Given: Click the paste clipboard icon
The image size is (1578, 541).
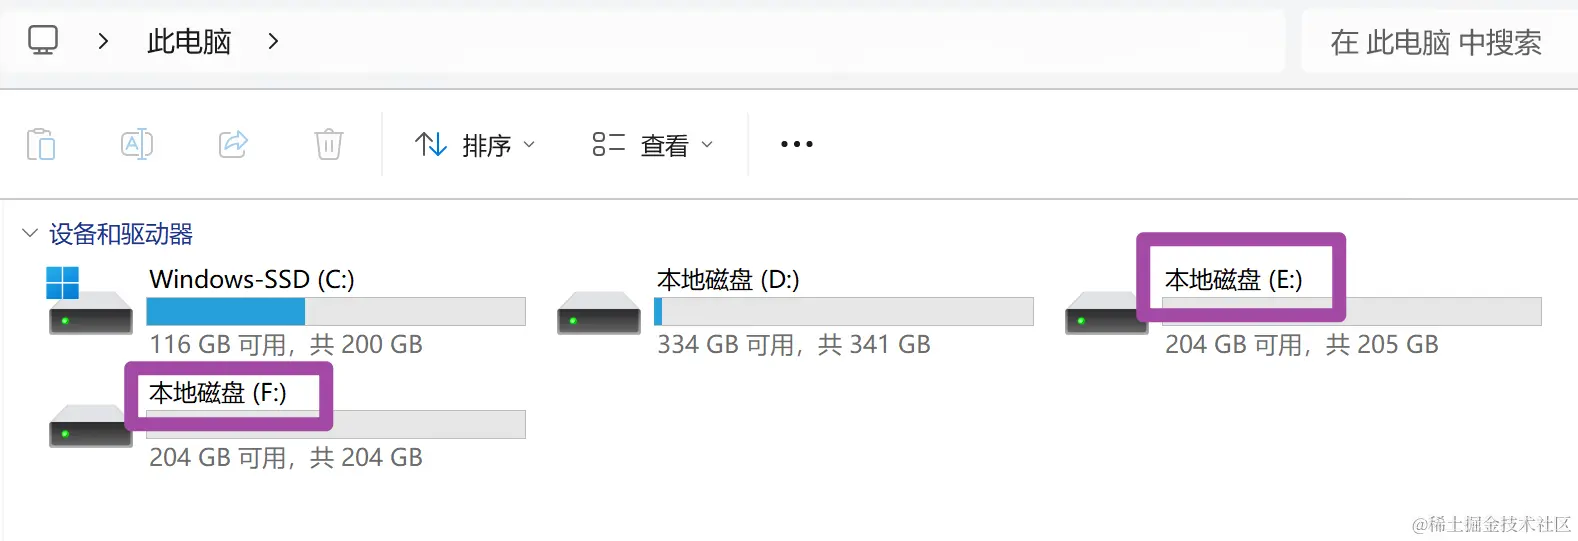Looking at the screenshot, I should click(41, 144).
